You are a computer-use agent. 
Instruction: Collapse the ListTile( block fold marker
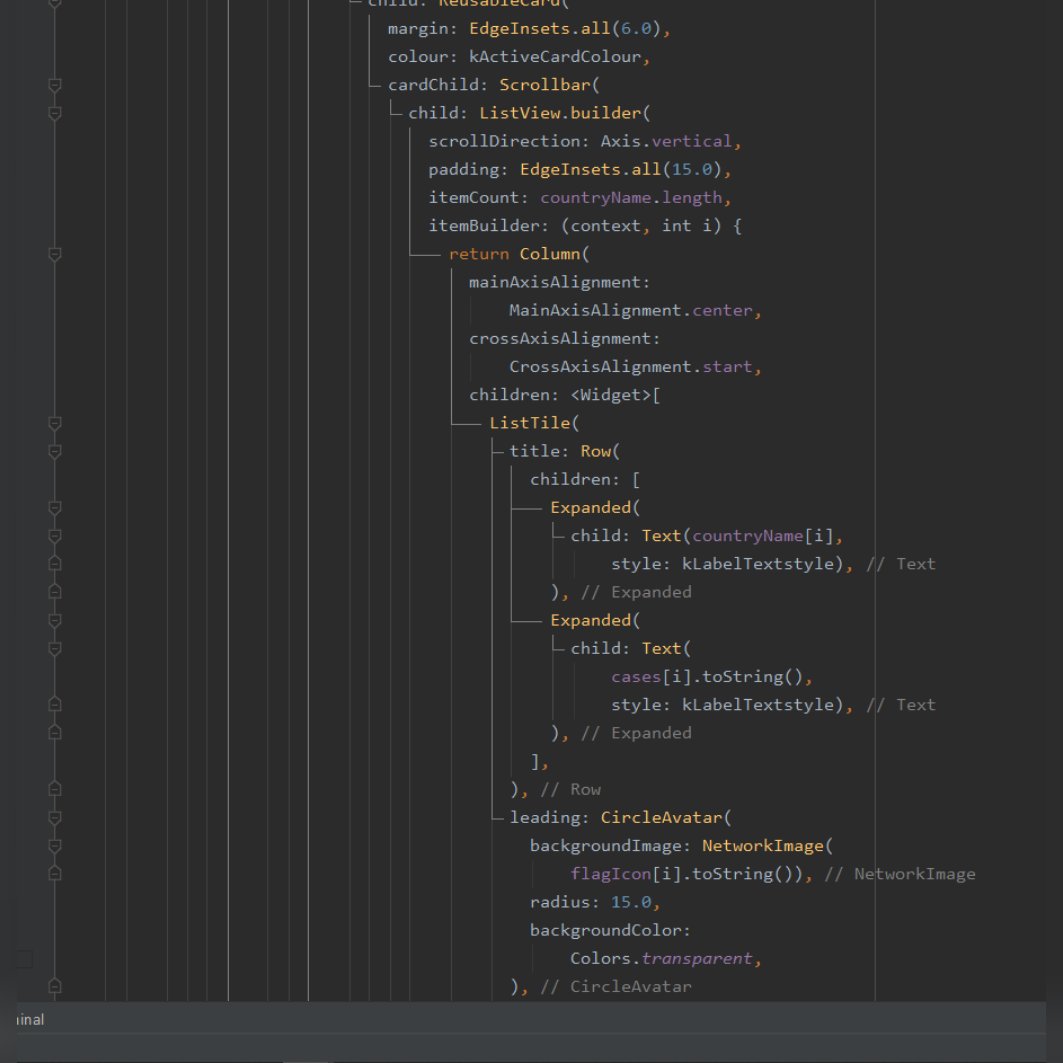[x=55, y=424]
